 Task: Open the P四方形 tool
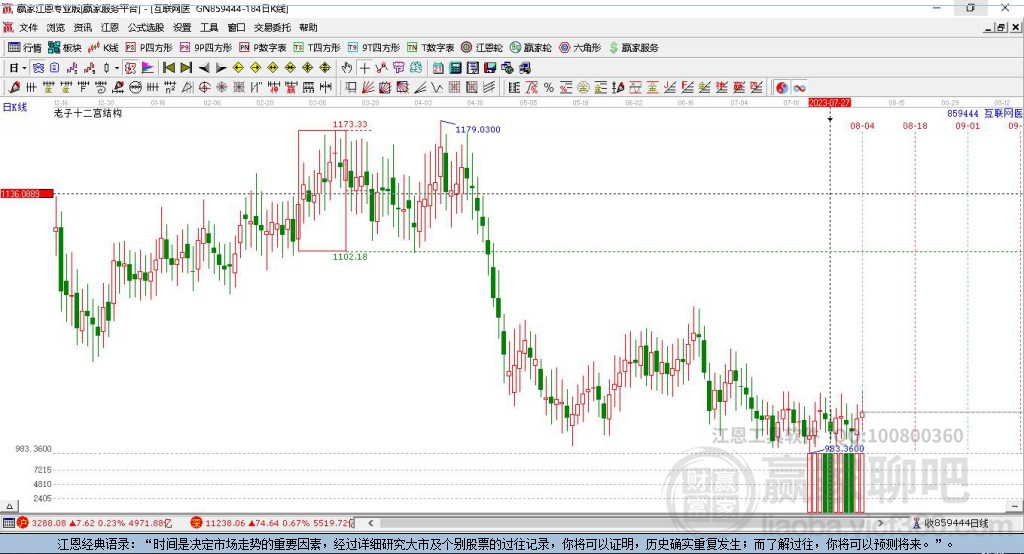coord(149,48)
